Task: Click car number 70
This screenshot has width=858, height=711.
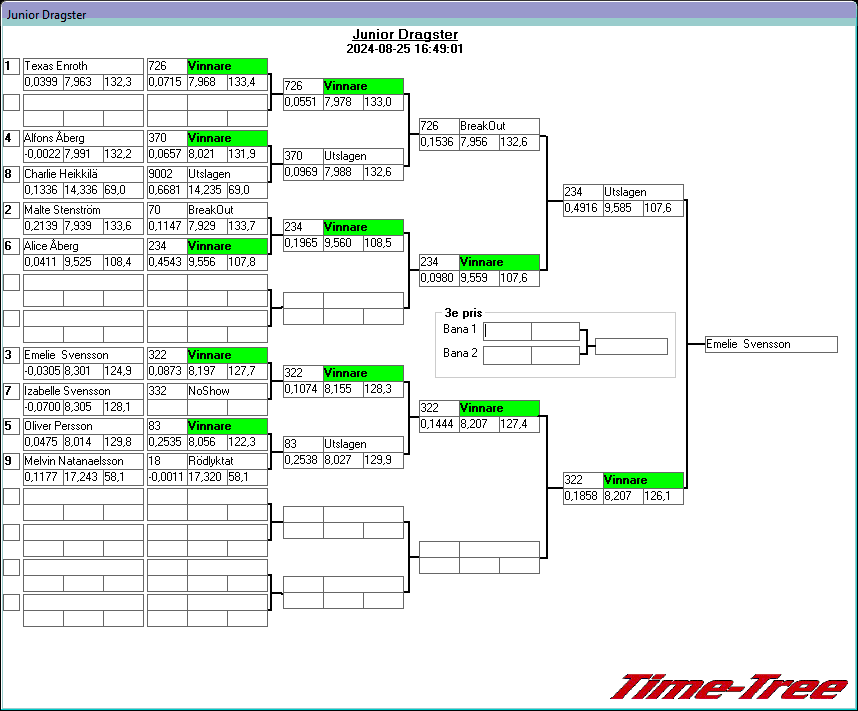Action: [x=167, y=210]
